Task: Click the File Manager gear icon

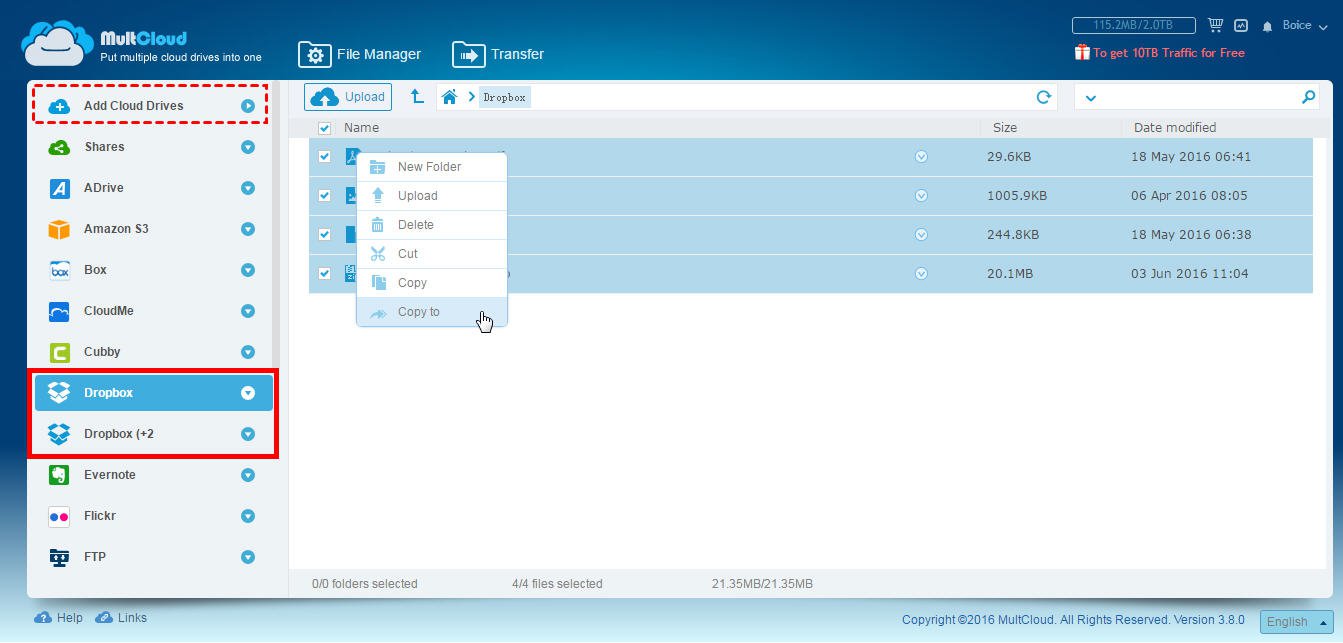Action: 314,54
